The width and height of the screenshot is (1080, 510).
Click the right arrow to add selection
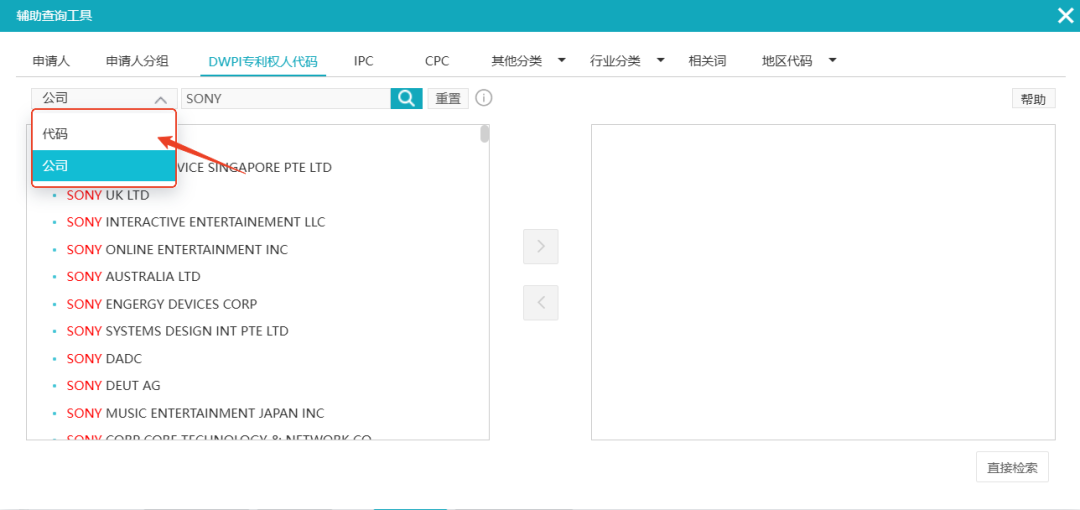[x=541, y=247]
